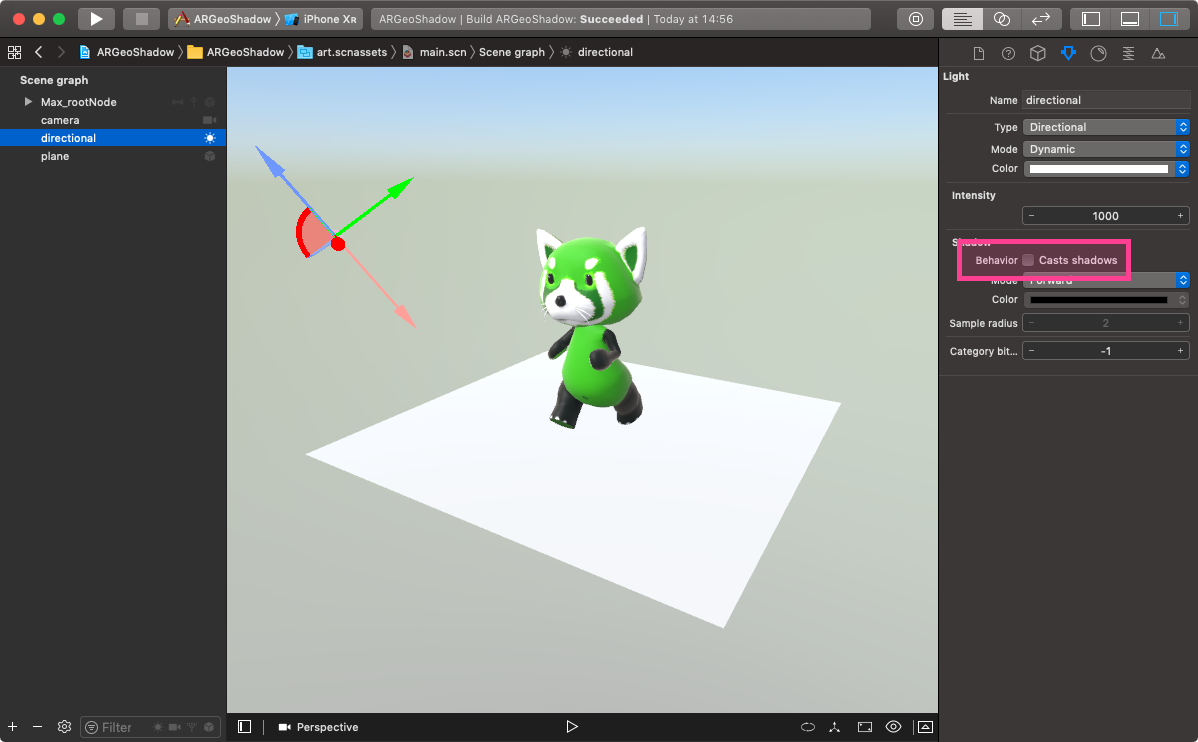This screenshot has height=742, width=1198.
Task: Show the bottom timeline panel
Action: 925,727
